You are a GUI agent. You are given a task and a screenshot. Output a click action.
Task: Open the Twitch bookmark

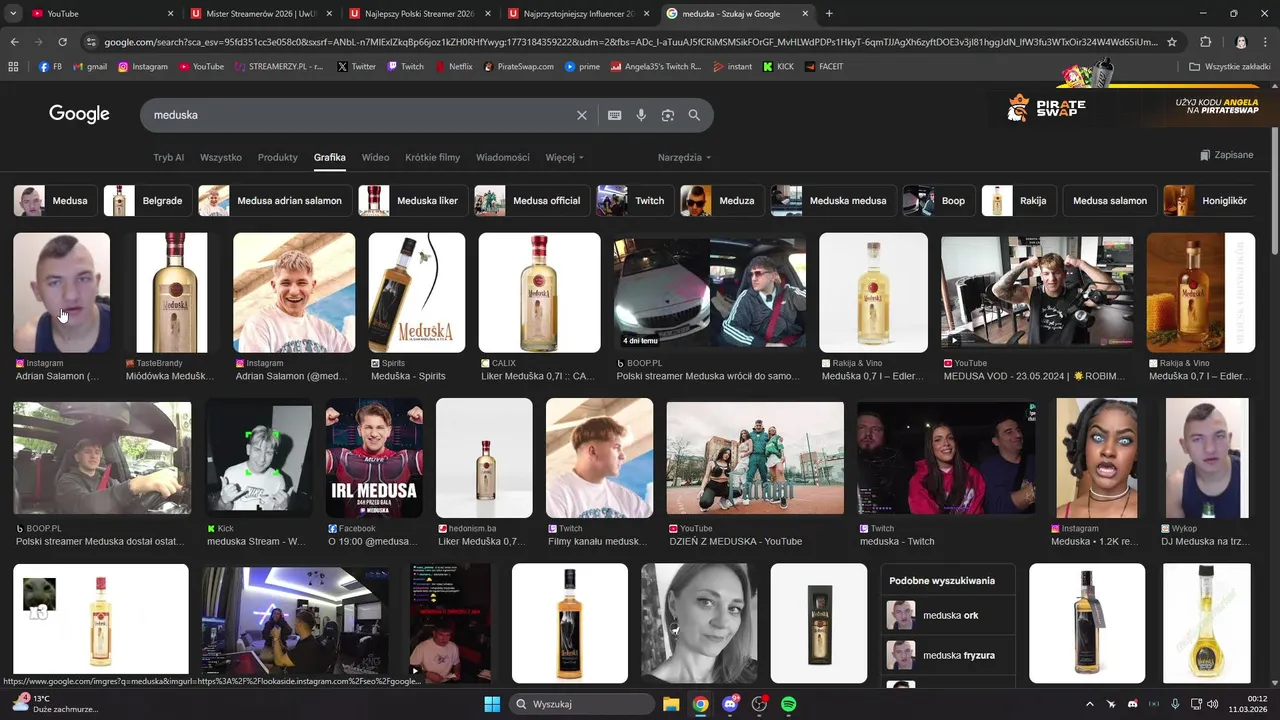click(x=405, y=66)
